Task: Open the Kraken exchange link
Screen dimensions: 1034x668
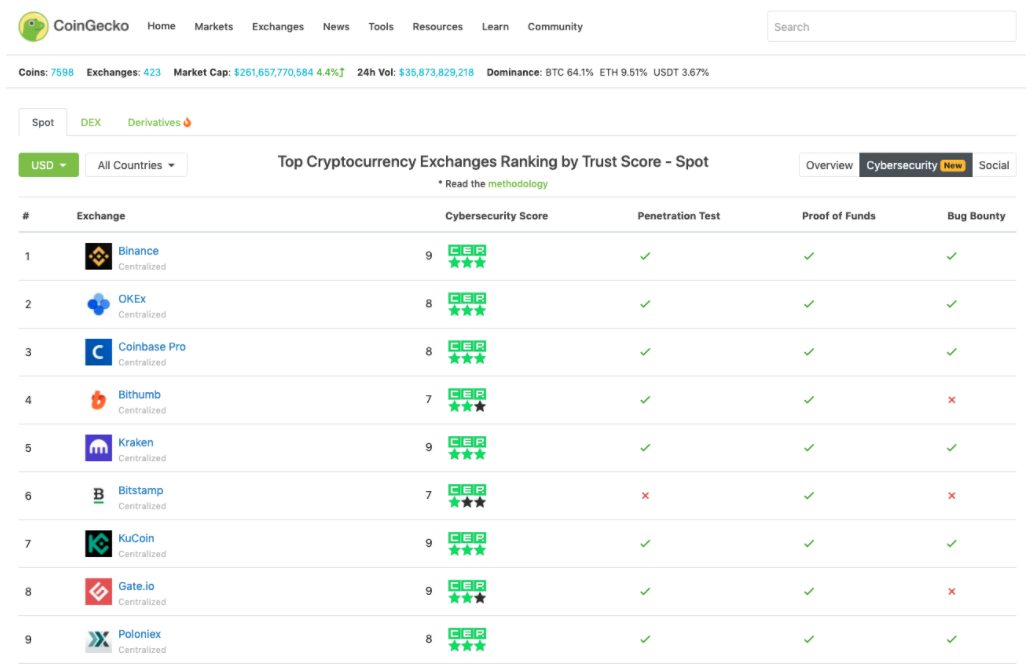Action: [x=136, y=442]
